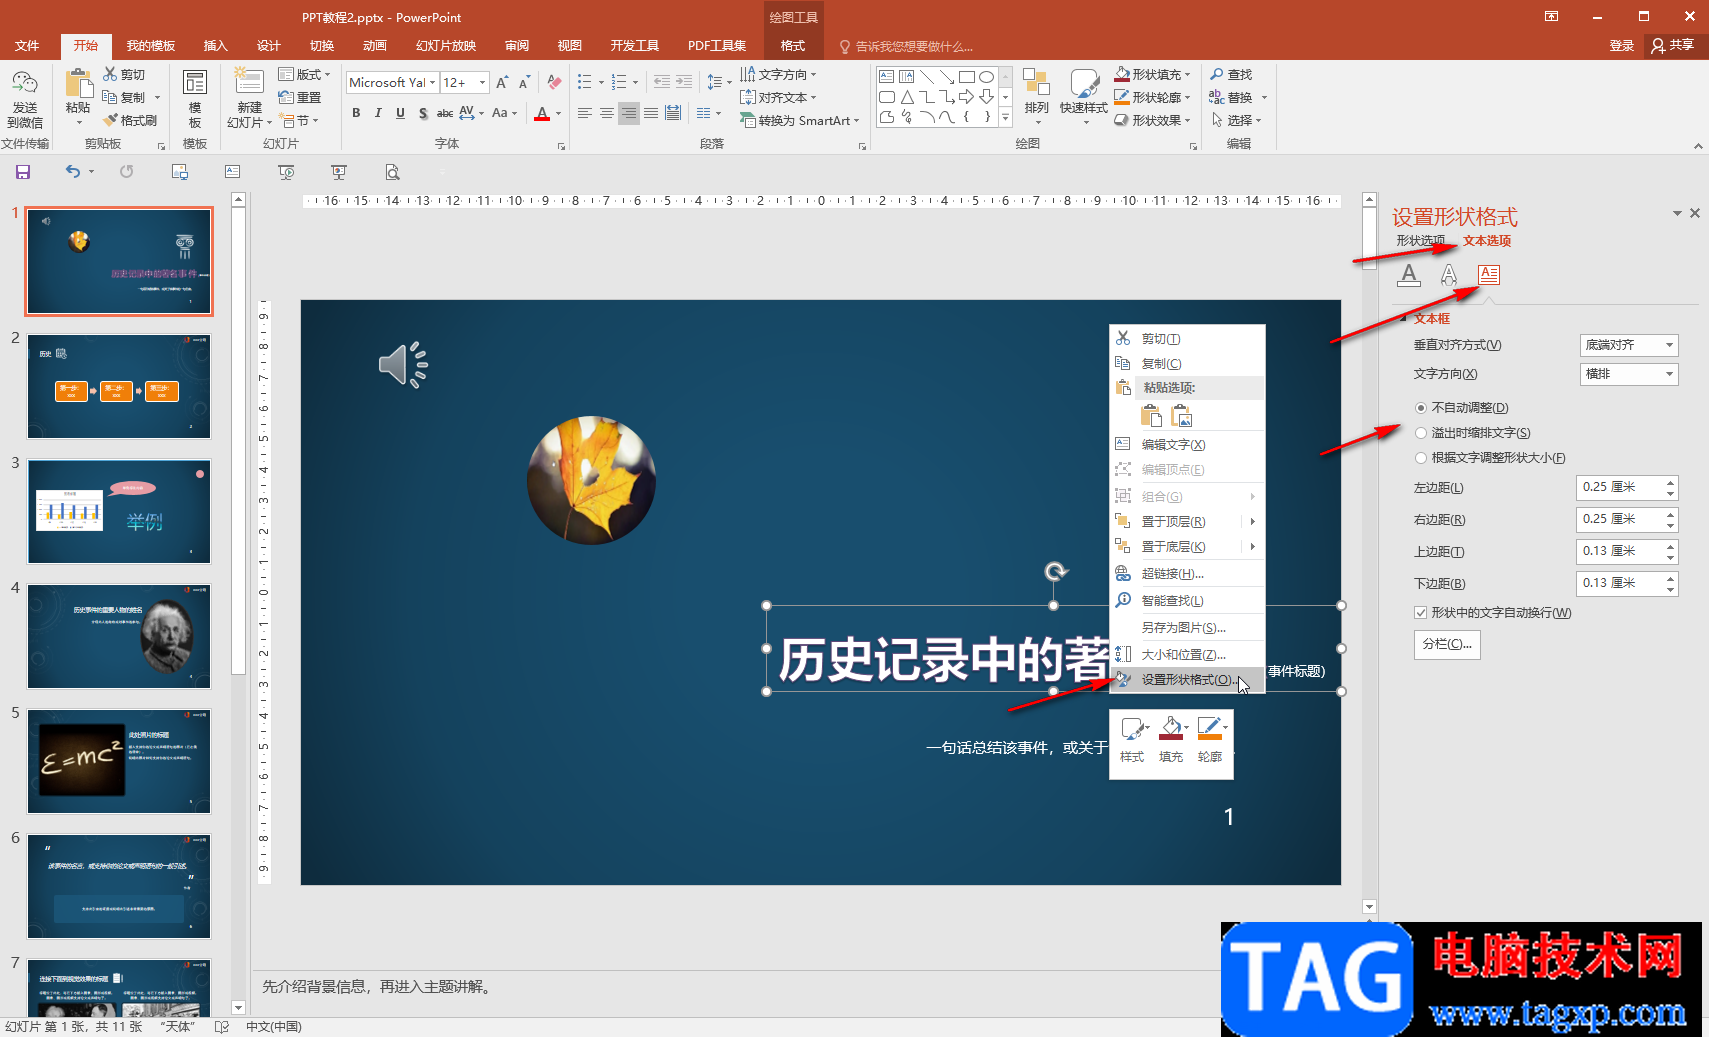The width and height of the screenshot is (1709, 1037).
Task: Click the 分栏 columns button
Action: (x=1447, y=644)
